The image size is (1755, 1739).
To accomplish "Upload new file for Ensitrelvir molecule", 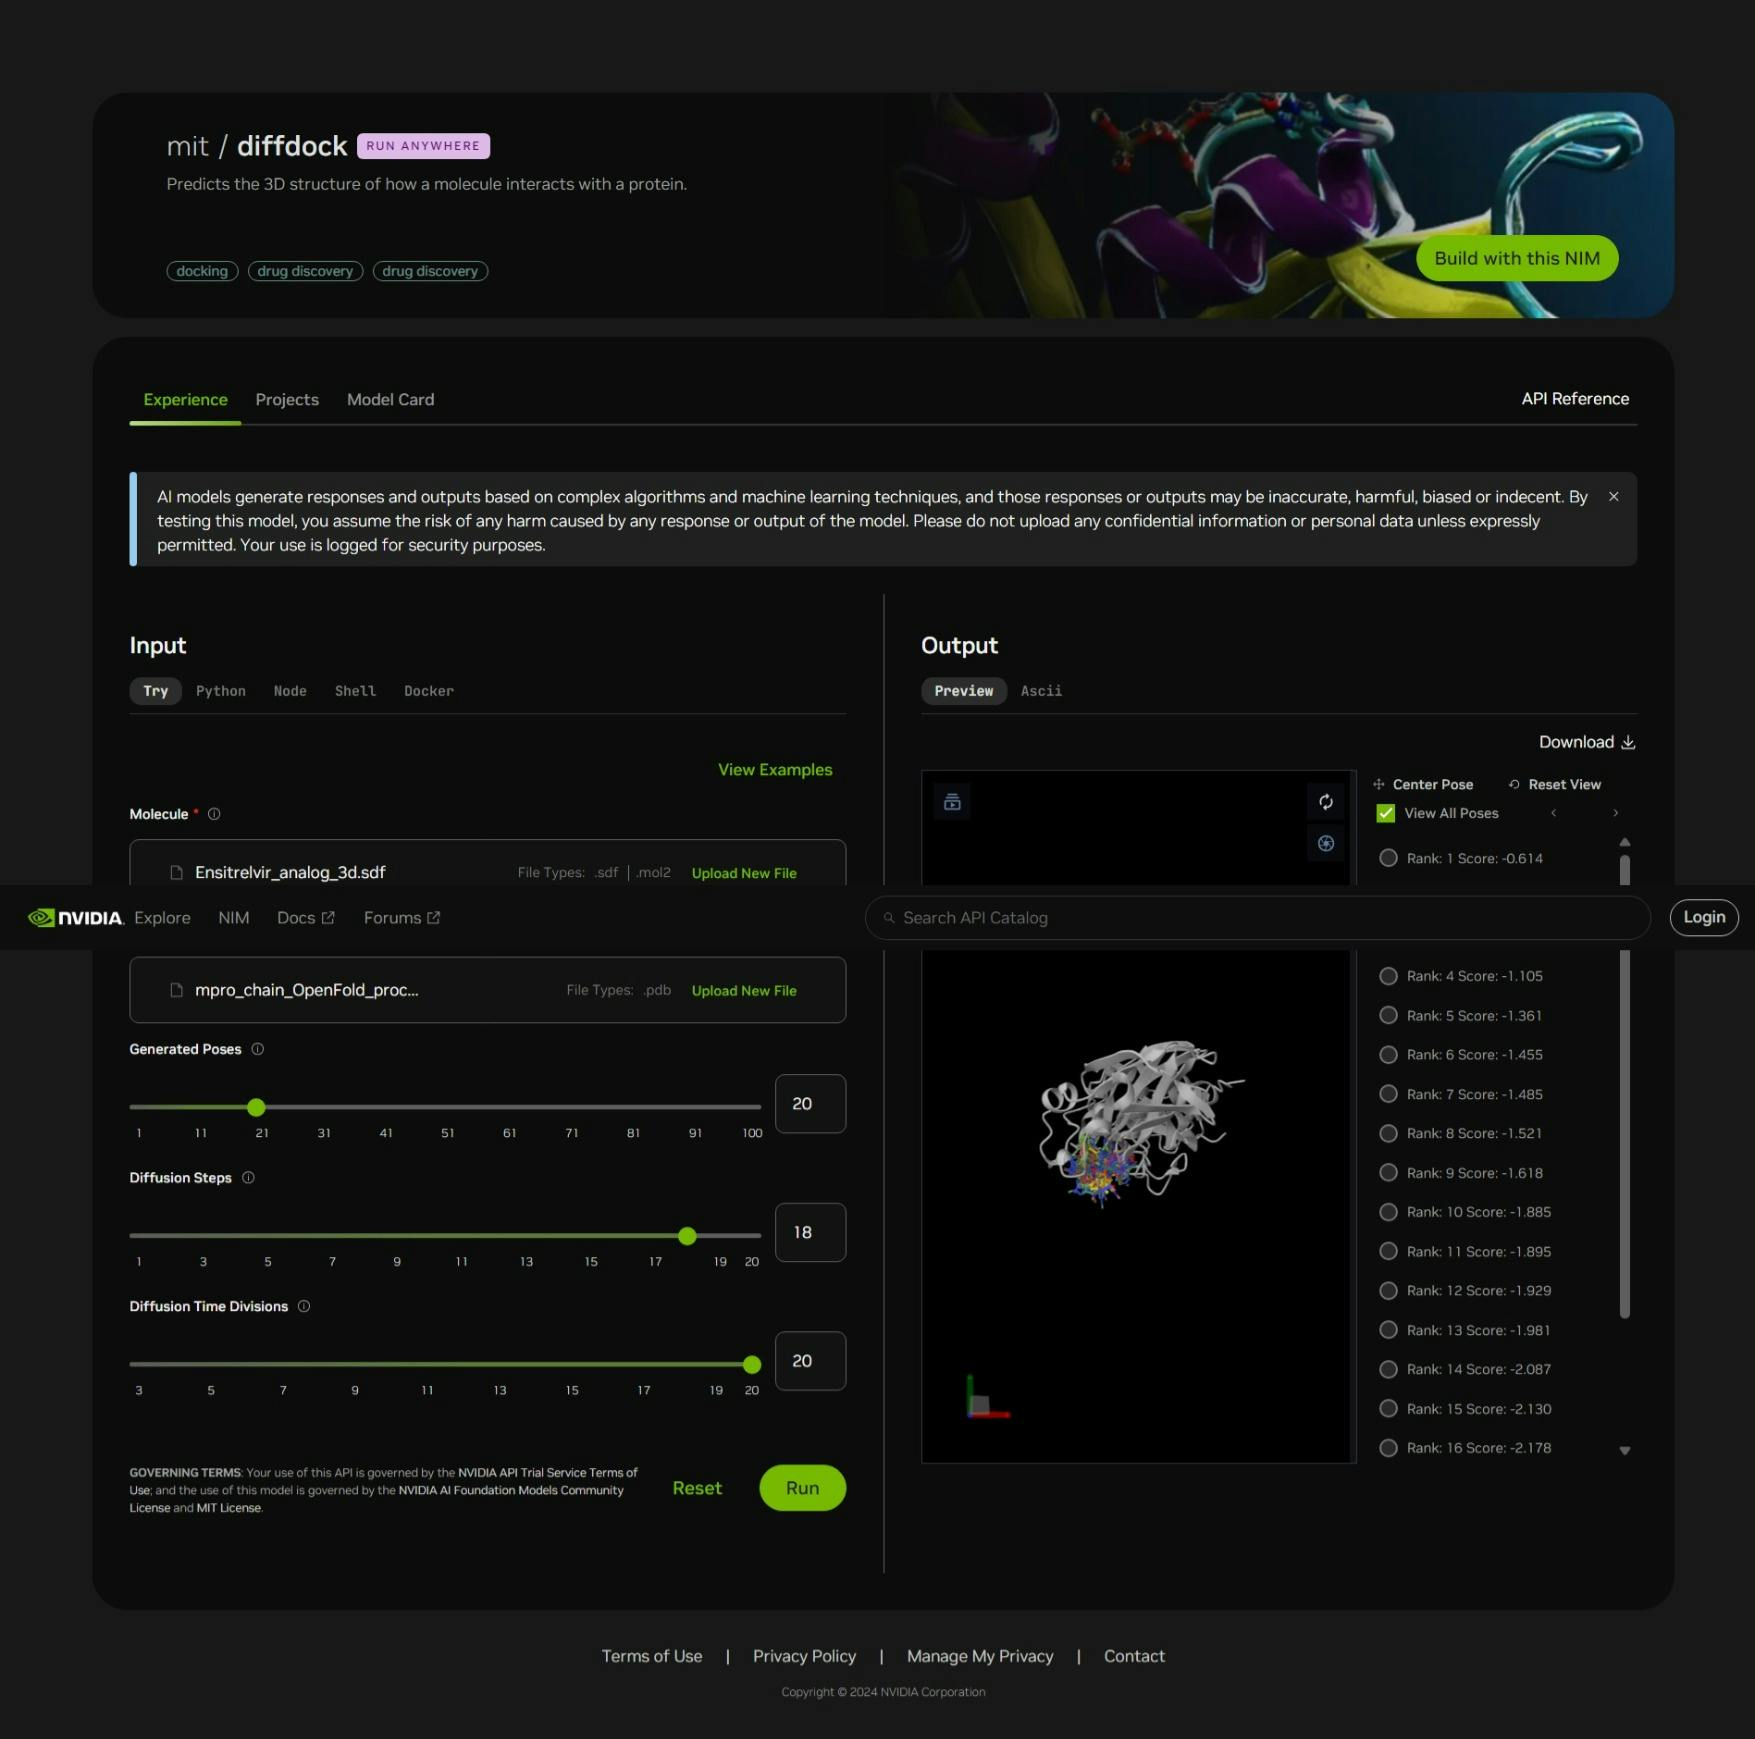I will click(744, 873).
